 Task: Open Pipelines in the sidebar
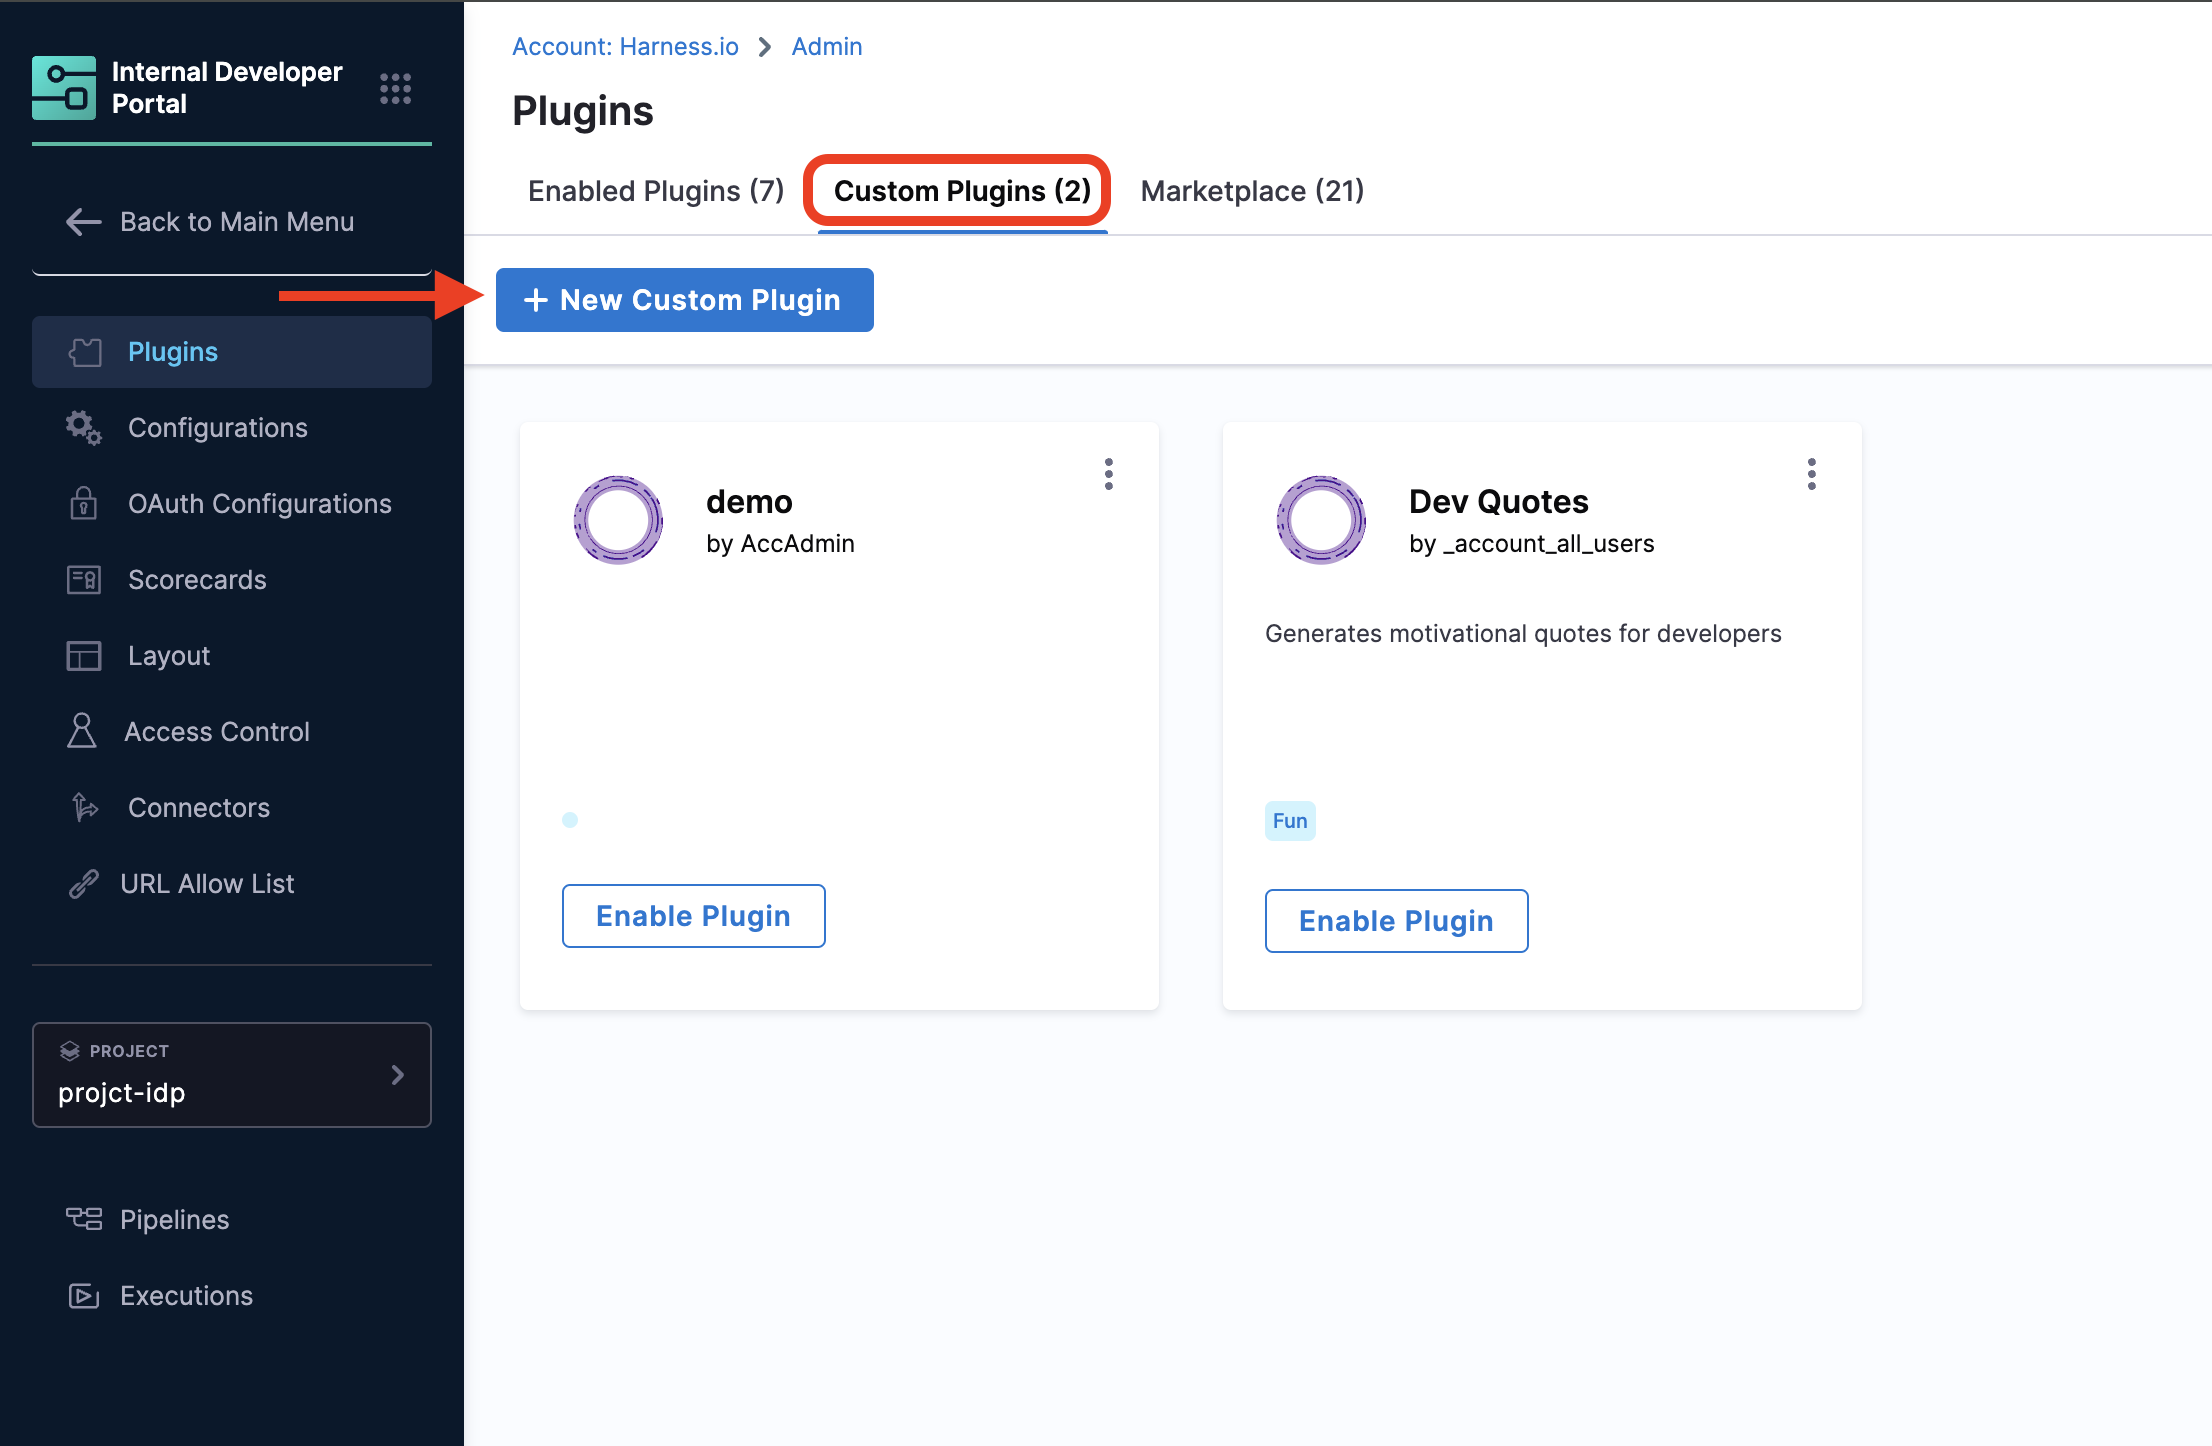174,1219
